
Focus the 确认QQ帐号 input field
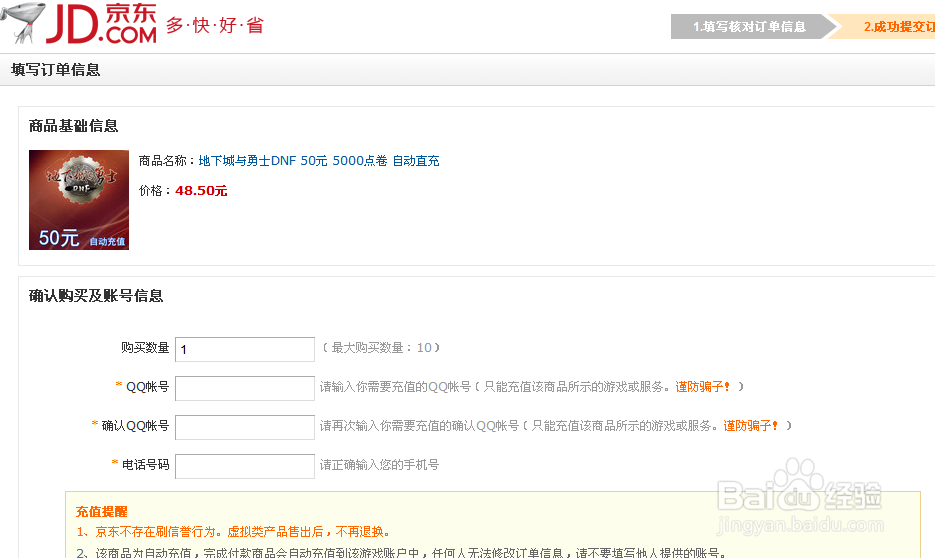[x=244, y=427]
